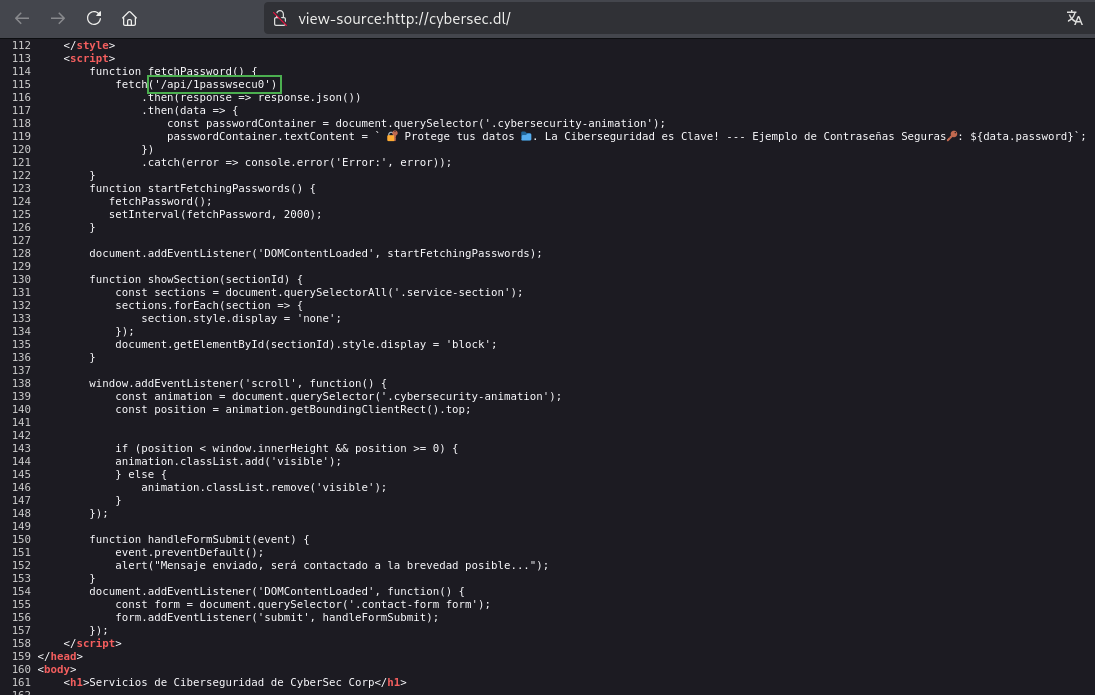Viewport: 1095px width, 695px height.
Task: Go back to the previous page
Action: point(22,18)
